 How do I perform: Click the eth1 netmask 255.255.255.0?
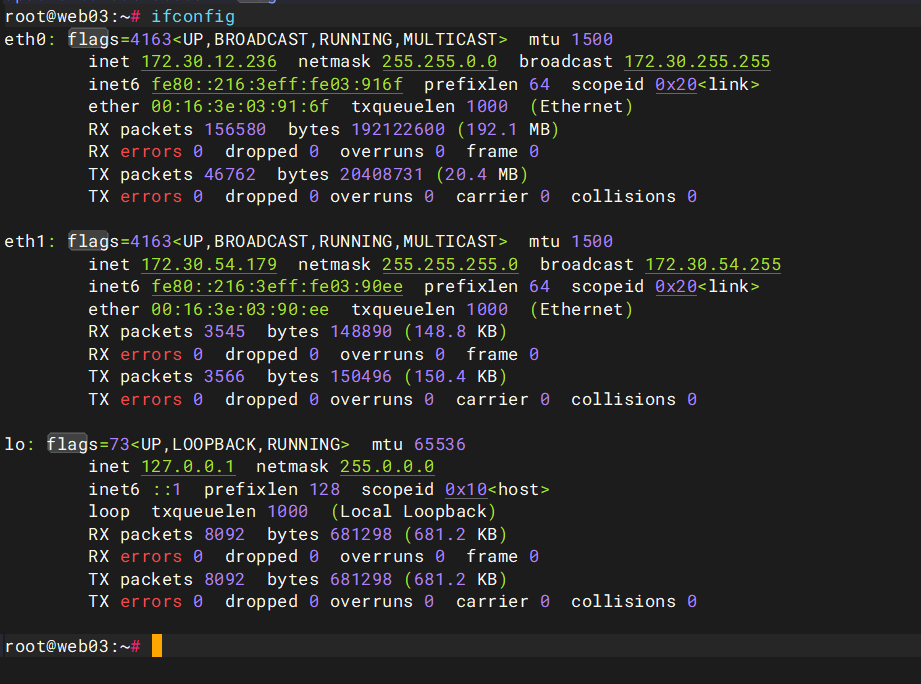click(x=450, y=265)
